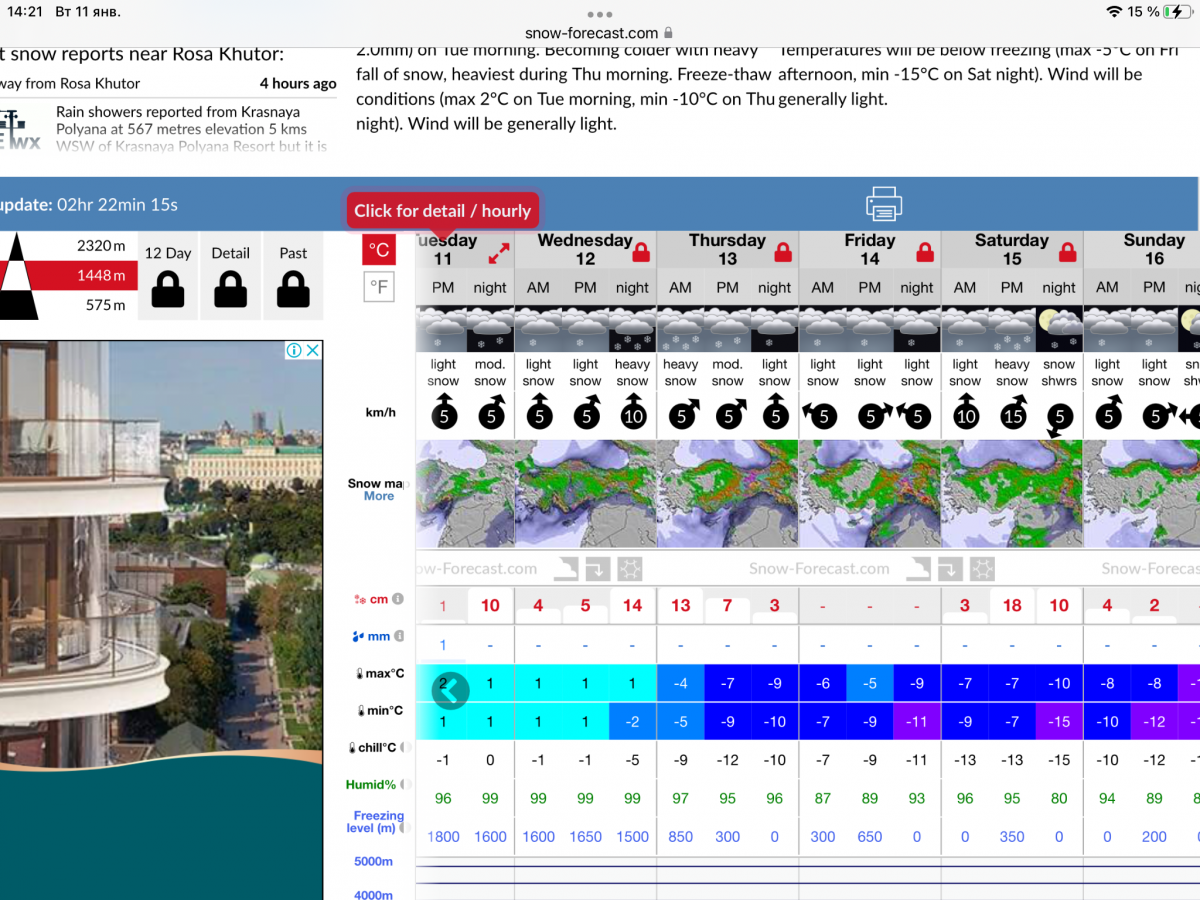This screenshot has height=900, width=1200.
Task: Click the info icon next to cm
Action: tap(398, 599)
